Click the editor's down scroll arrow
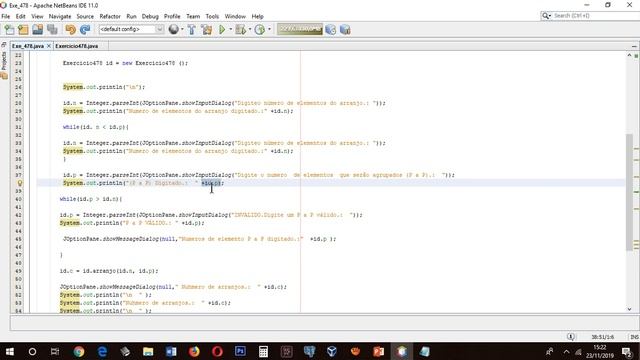This screenshot has height=360, width=640. (629, 309)
